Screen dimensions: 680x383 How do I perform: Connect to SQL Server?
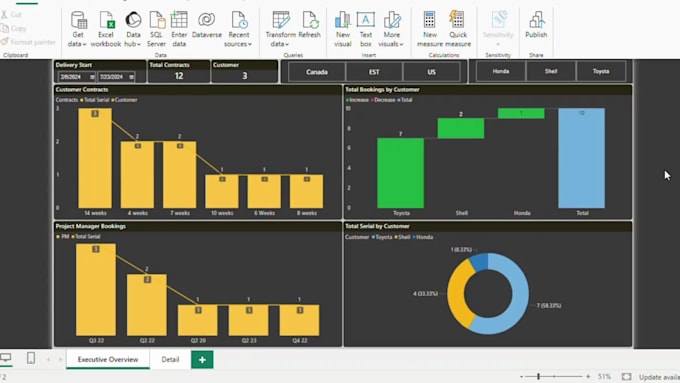156,29
